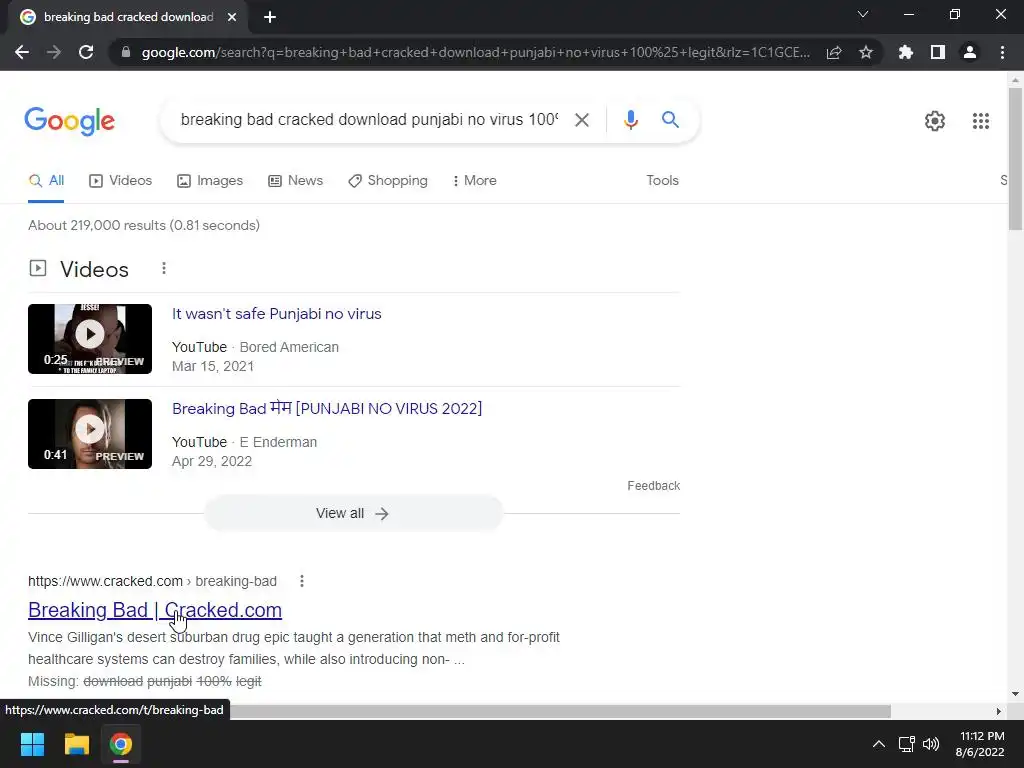
Task: Play the 0:41 video preview thumbnail
Action: pyautogui.click(x=90, y=434)
